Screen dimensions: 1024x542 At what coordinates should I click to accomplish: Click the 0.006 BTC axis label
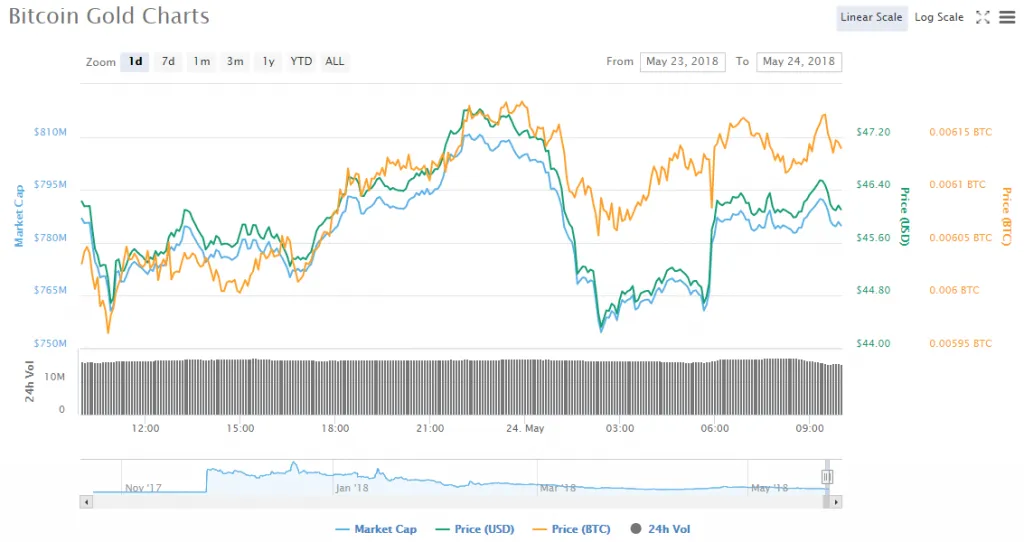pos(954,290)
